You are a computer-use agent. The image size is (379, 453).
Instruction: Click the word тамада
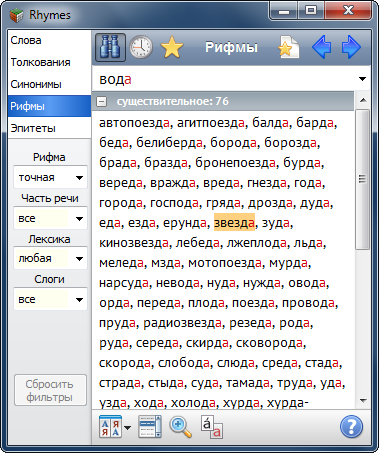[x=248, y=383]
